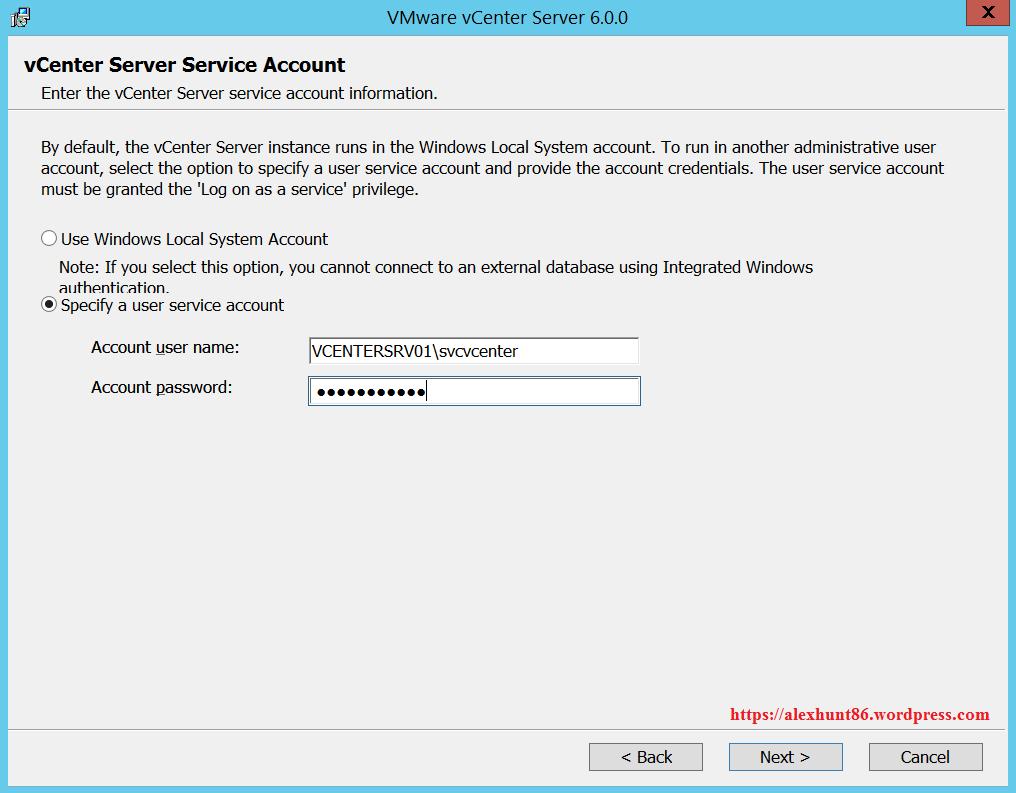Screen dimensions: 1016x793
Task: Click the VMware installer icon in title bar
Action: point(20,16)
